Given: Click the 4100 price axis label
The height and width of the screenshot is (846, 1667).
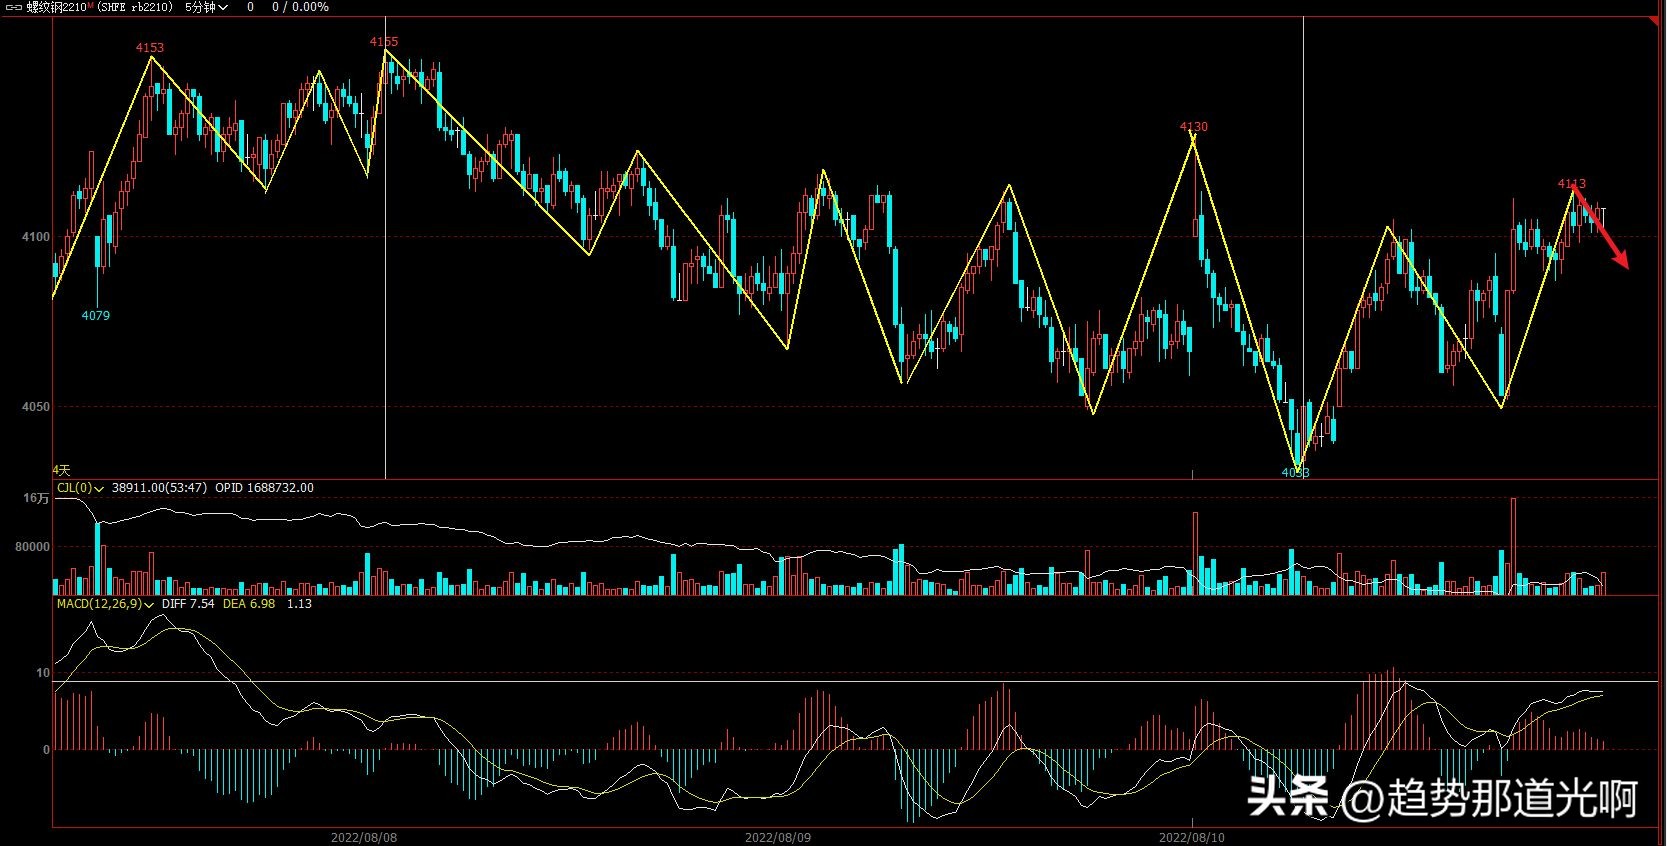Looking at the screenshot, I should (35, 237).
